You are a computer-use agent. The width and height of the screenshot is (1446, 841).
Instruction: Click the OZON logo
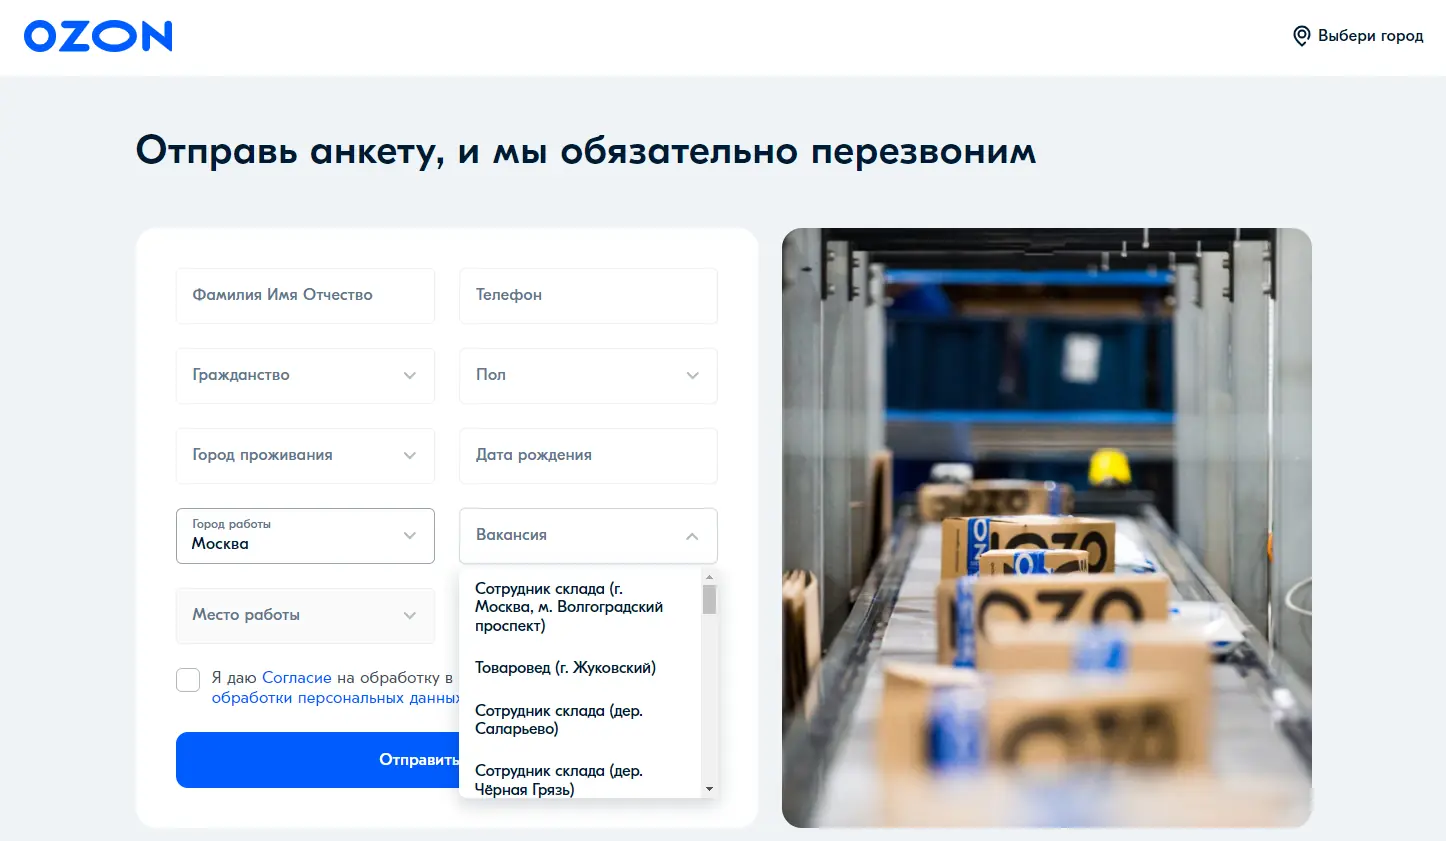98,36
